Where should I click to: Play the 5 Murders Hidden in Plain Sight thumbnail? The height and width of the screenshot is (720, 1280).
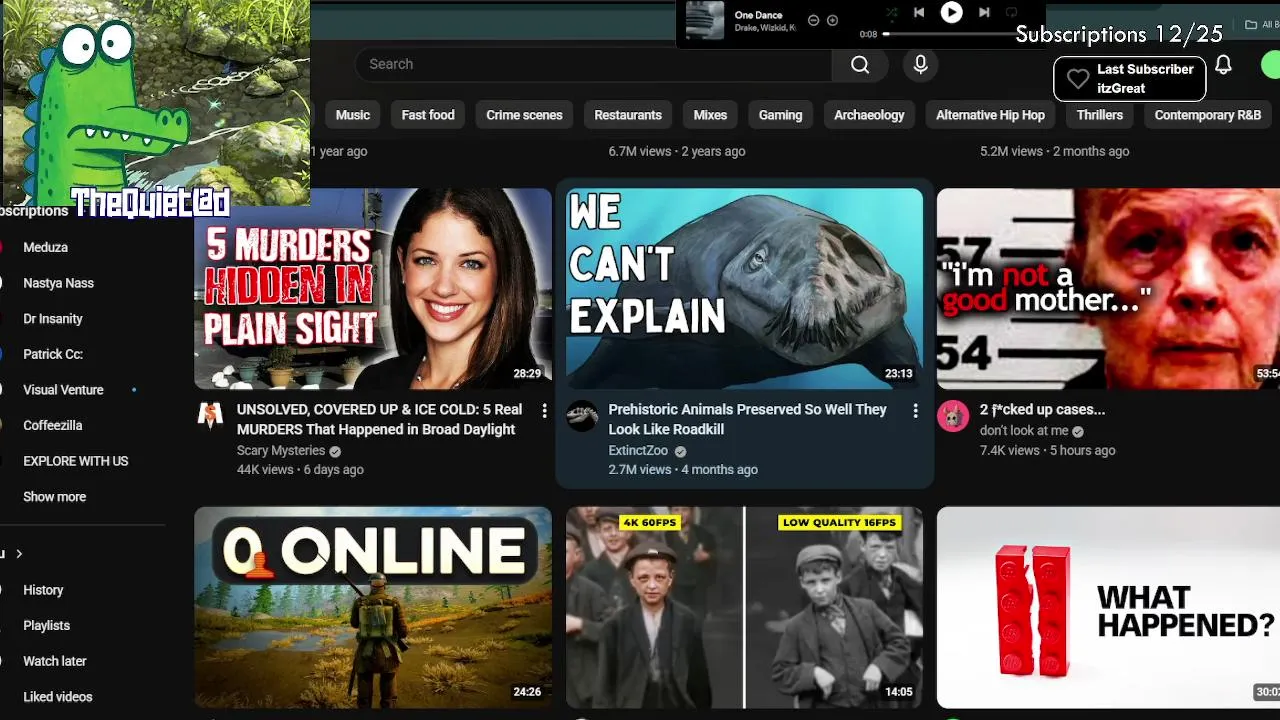click(x=373, y=288)
